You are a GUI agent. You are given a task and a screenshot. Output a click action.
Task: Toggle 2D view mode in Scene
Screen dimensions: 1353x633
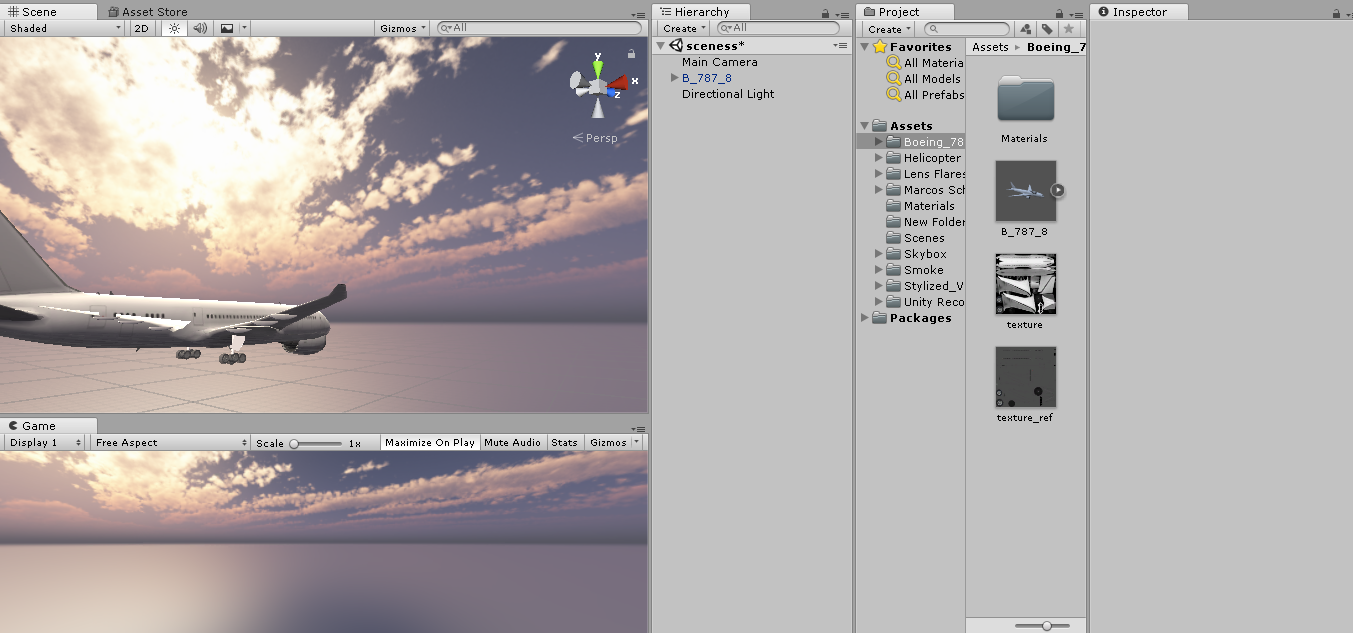(141, 28)
